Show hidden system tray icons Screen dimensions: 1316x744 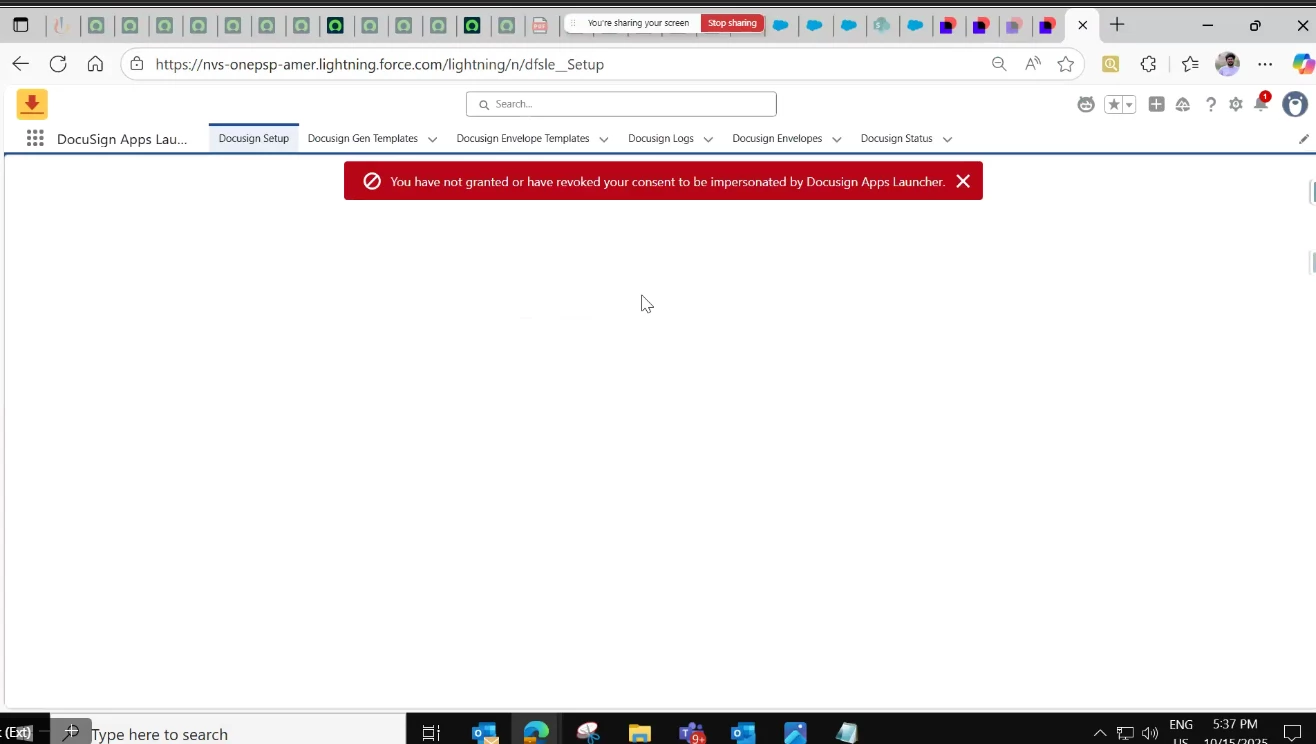1100,733
